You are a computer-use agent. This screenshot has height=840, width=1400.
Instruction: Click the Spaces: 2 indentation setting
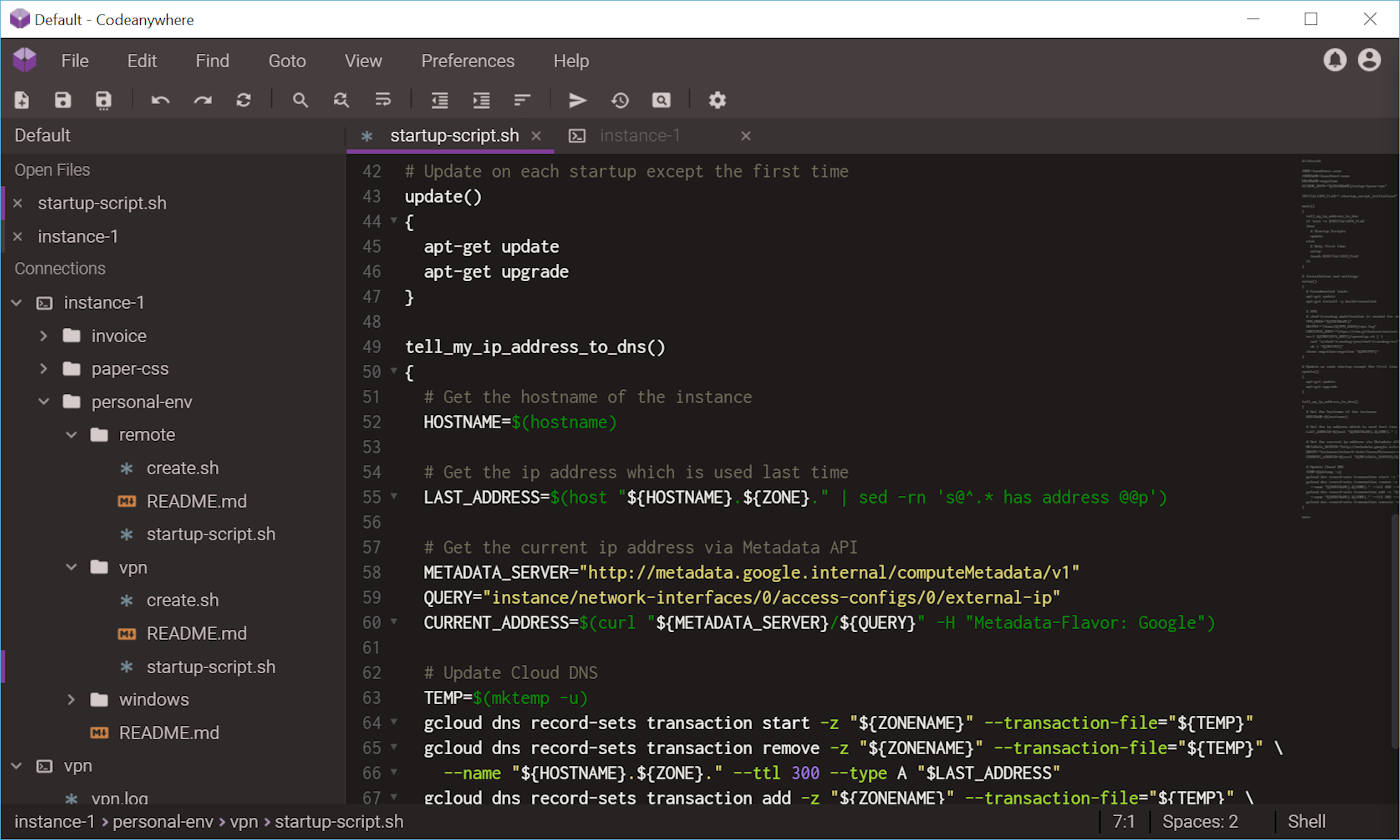tap(1200, 822)
